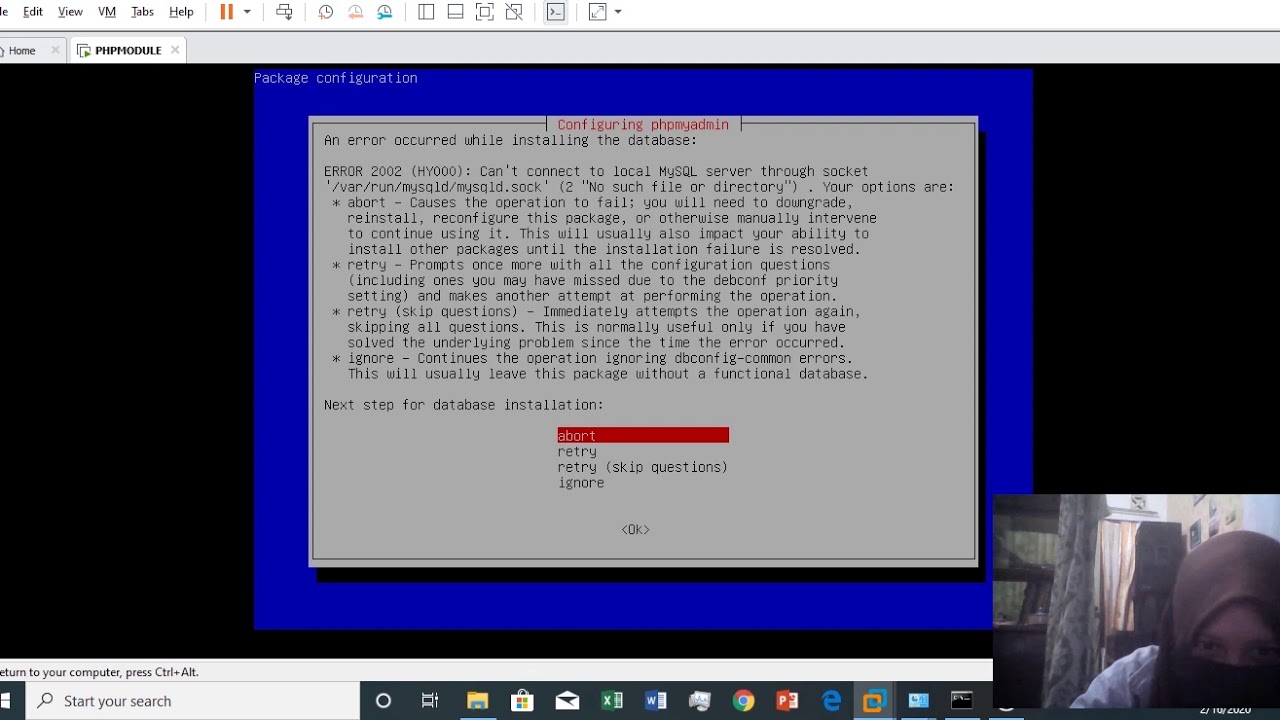Screen dimensions: 1280x720
Task: Launch Microsoft Store from taskbar
Action: coord(522,701)
